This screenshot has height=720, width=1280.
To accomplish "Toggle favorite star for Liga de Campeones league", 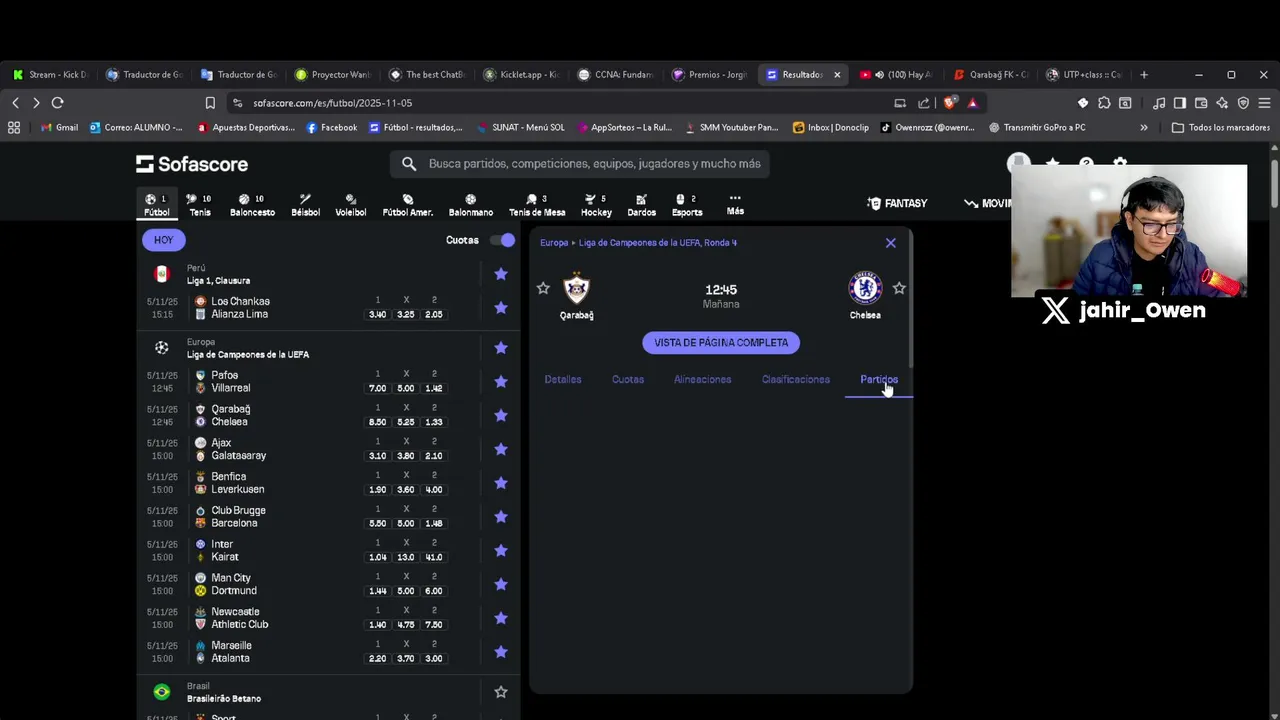I will point(501,348).
